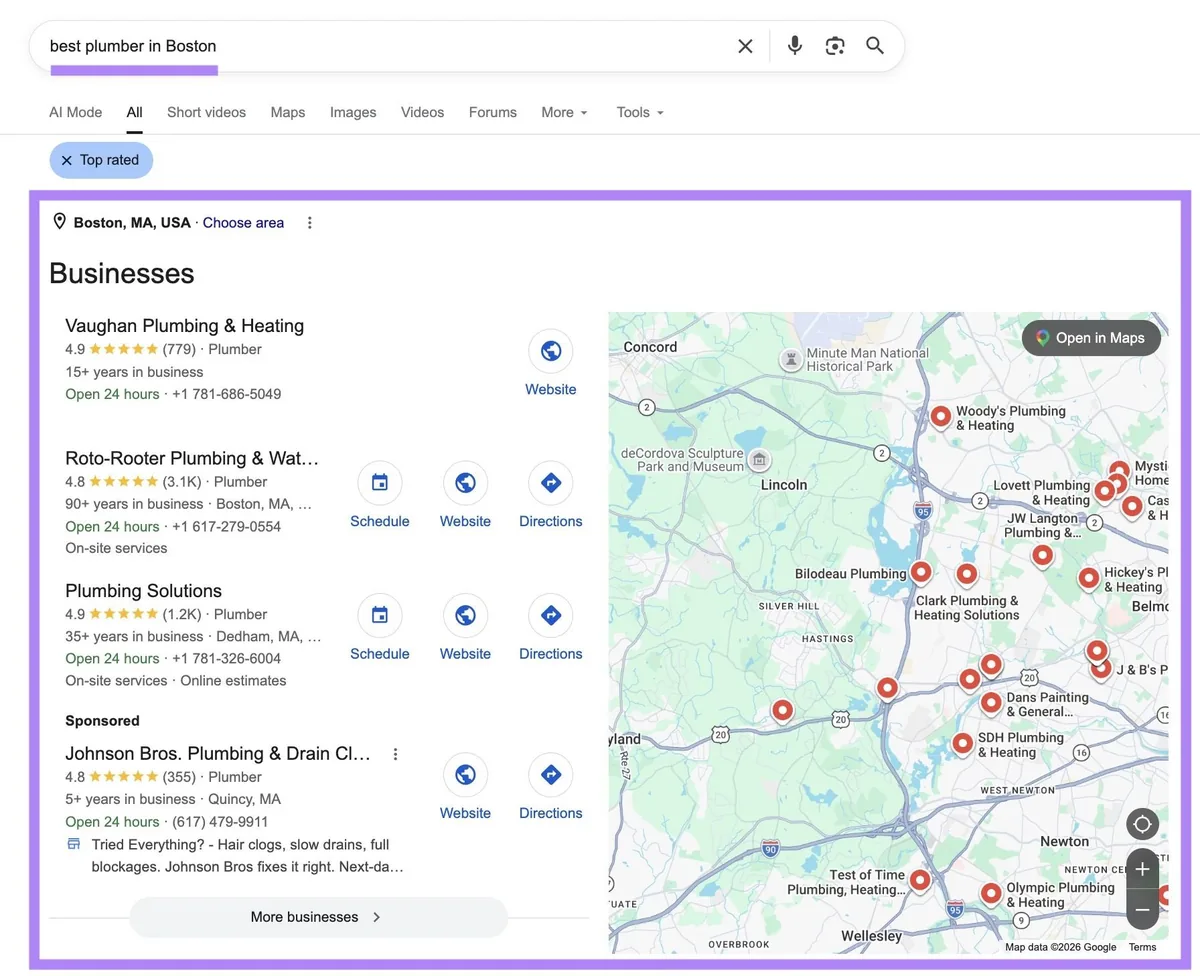Schedule with Roto-Rooter Plumbing calendar icon
This screenshot has width=1200, height=976.
(380, 483)
